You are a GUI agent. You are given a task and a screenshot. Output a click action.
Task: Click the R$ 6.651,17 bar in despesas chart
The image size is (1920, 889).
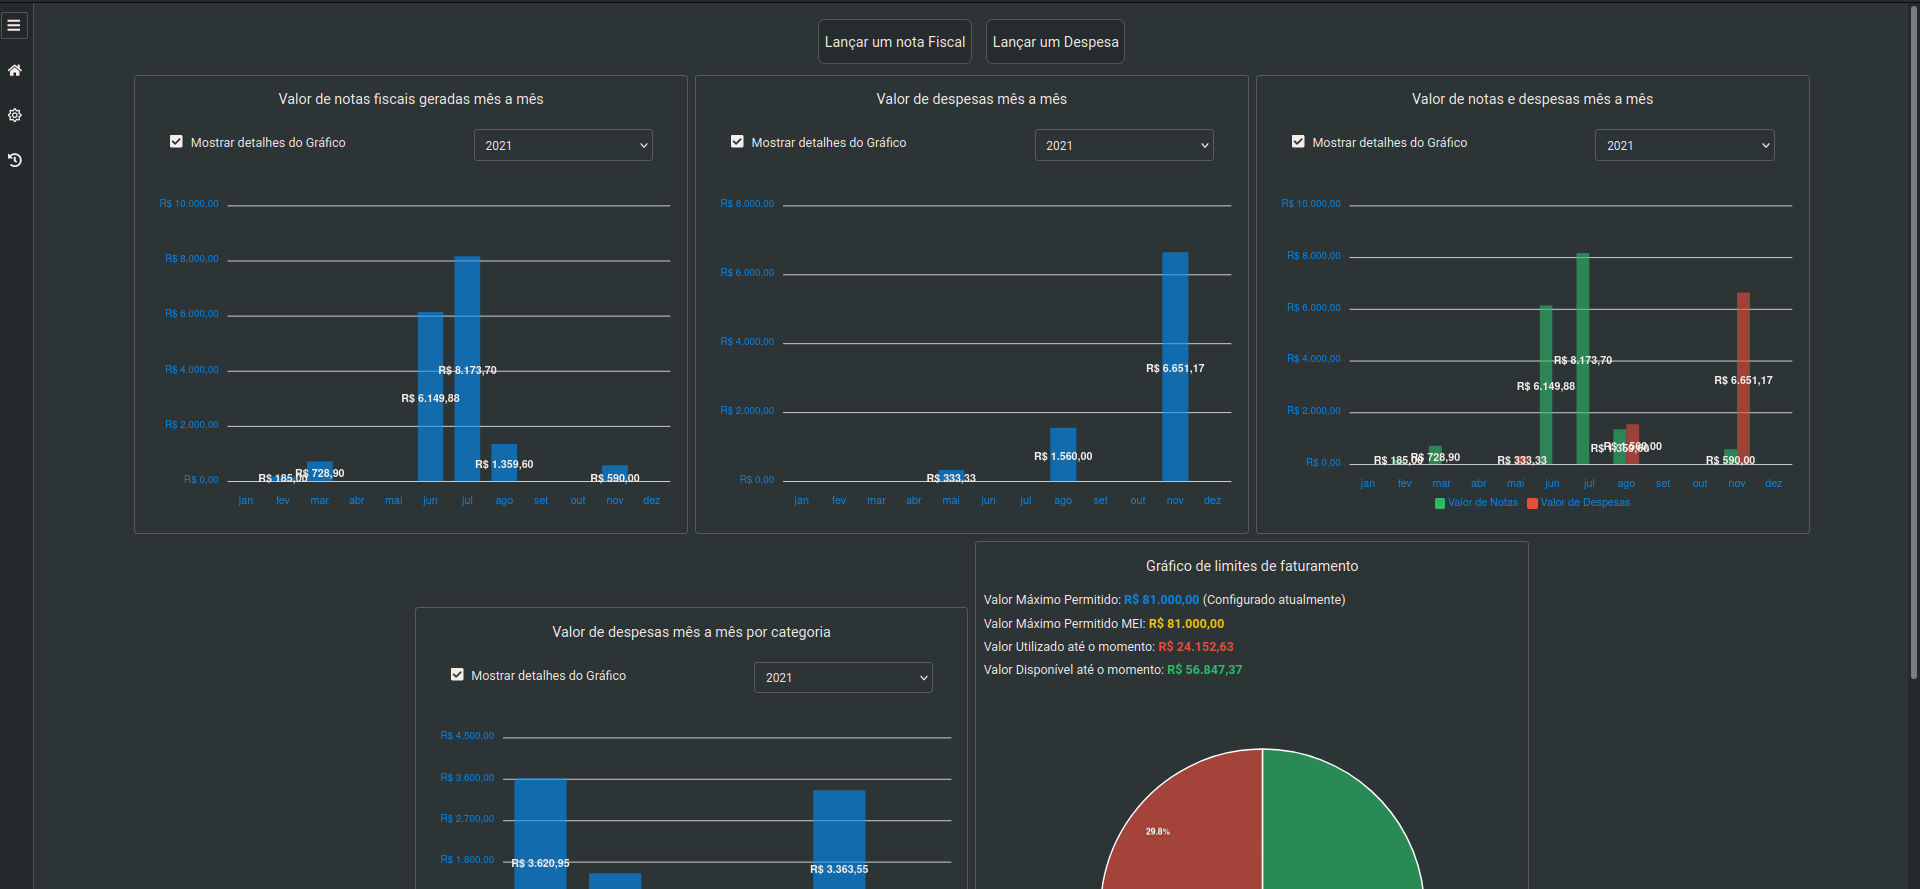click(1175, 366)
